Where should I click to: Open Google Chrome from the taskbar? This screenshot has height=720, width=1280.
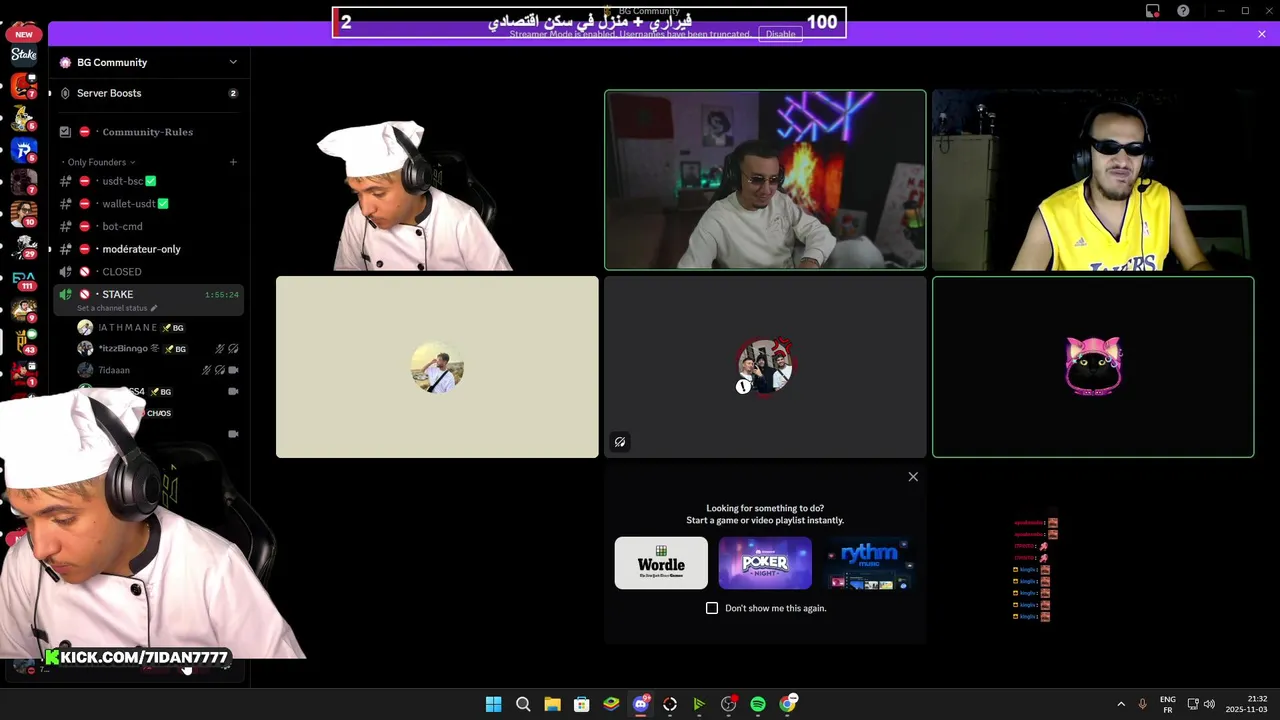pyautogui.click(x=788, y=704)
